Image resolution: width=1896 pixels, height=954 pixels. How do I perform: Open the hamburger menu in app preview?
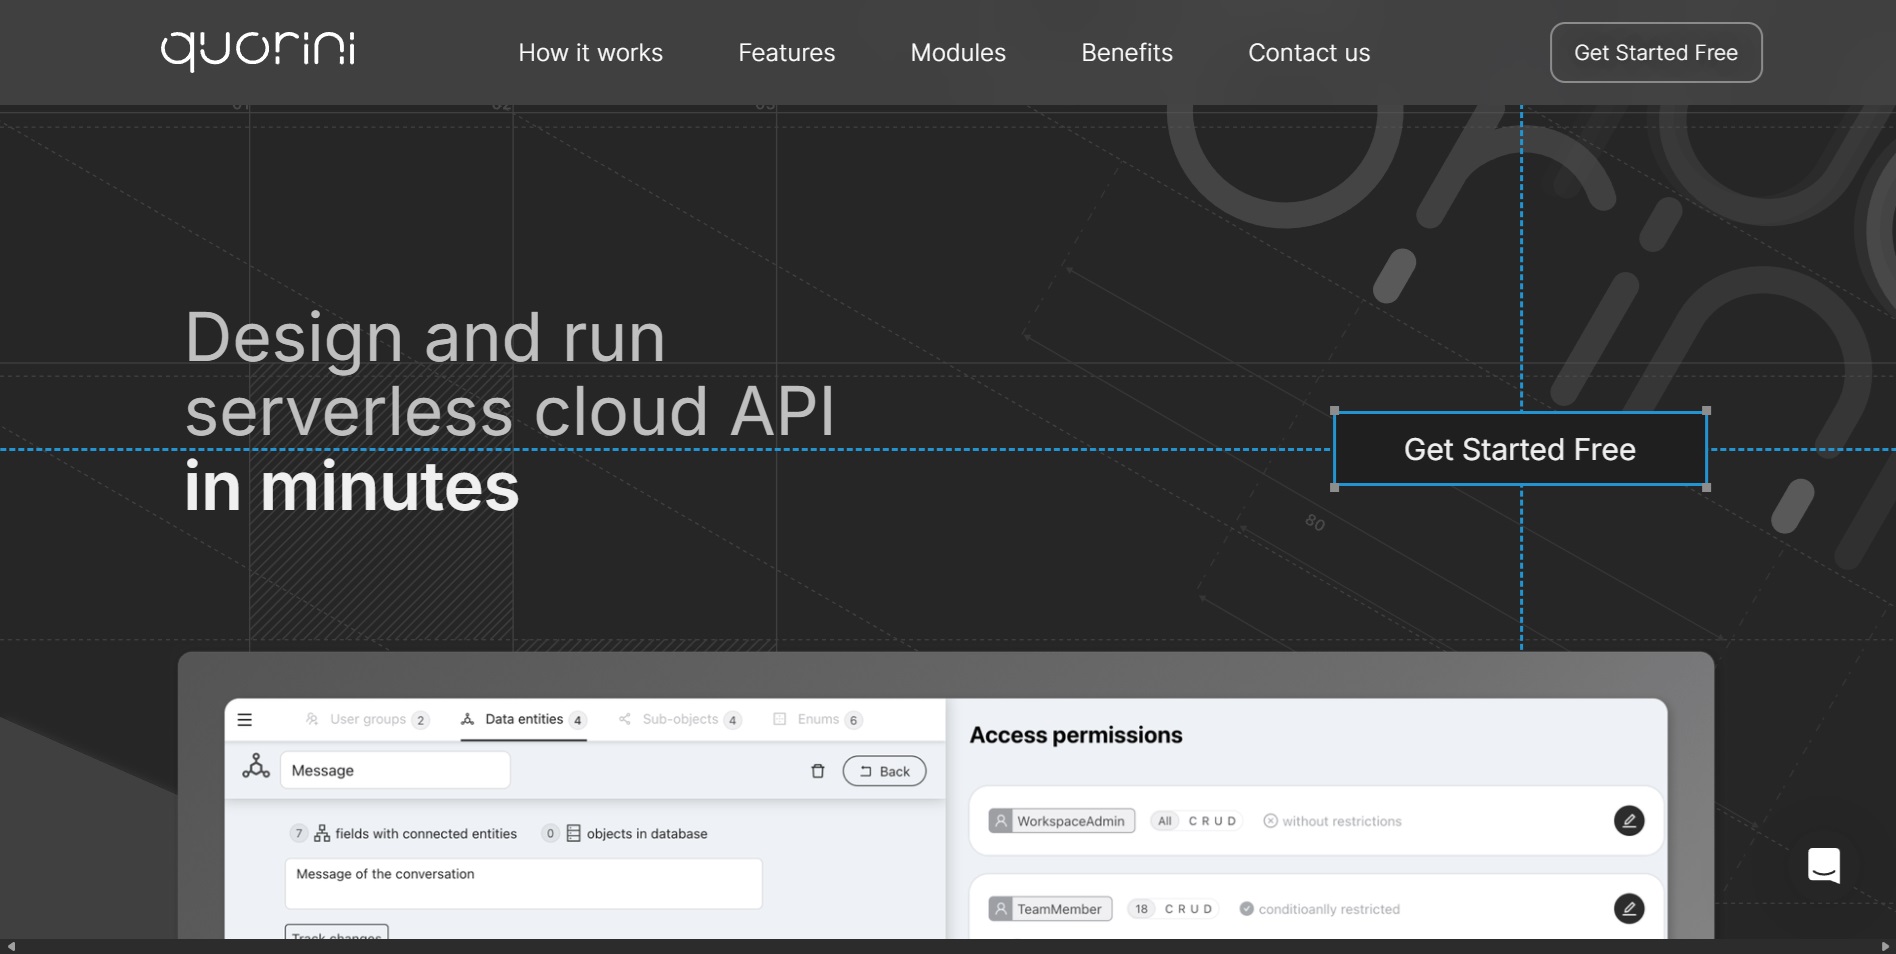[x=245, y=719]
